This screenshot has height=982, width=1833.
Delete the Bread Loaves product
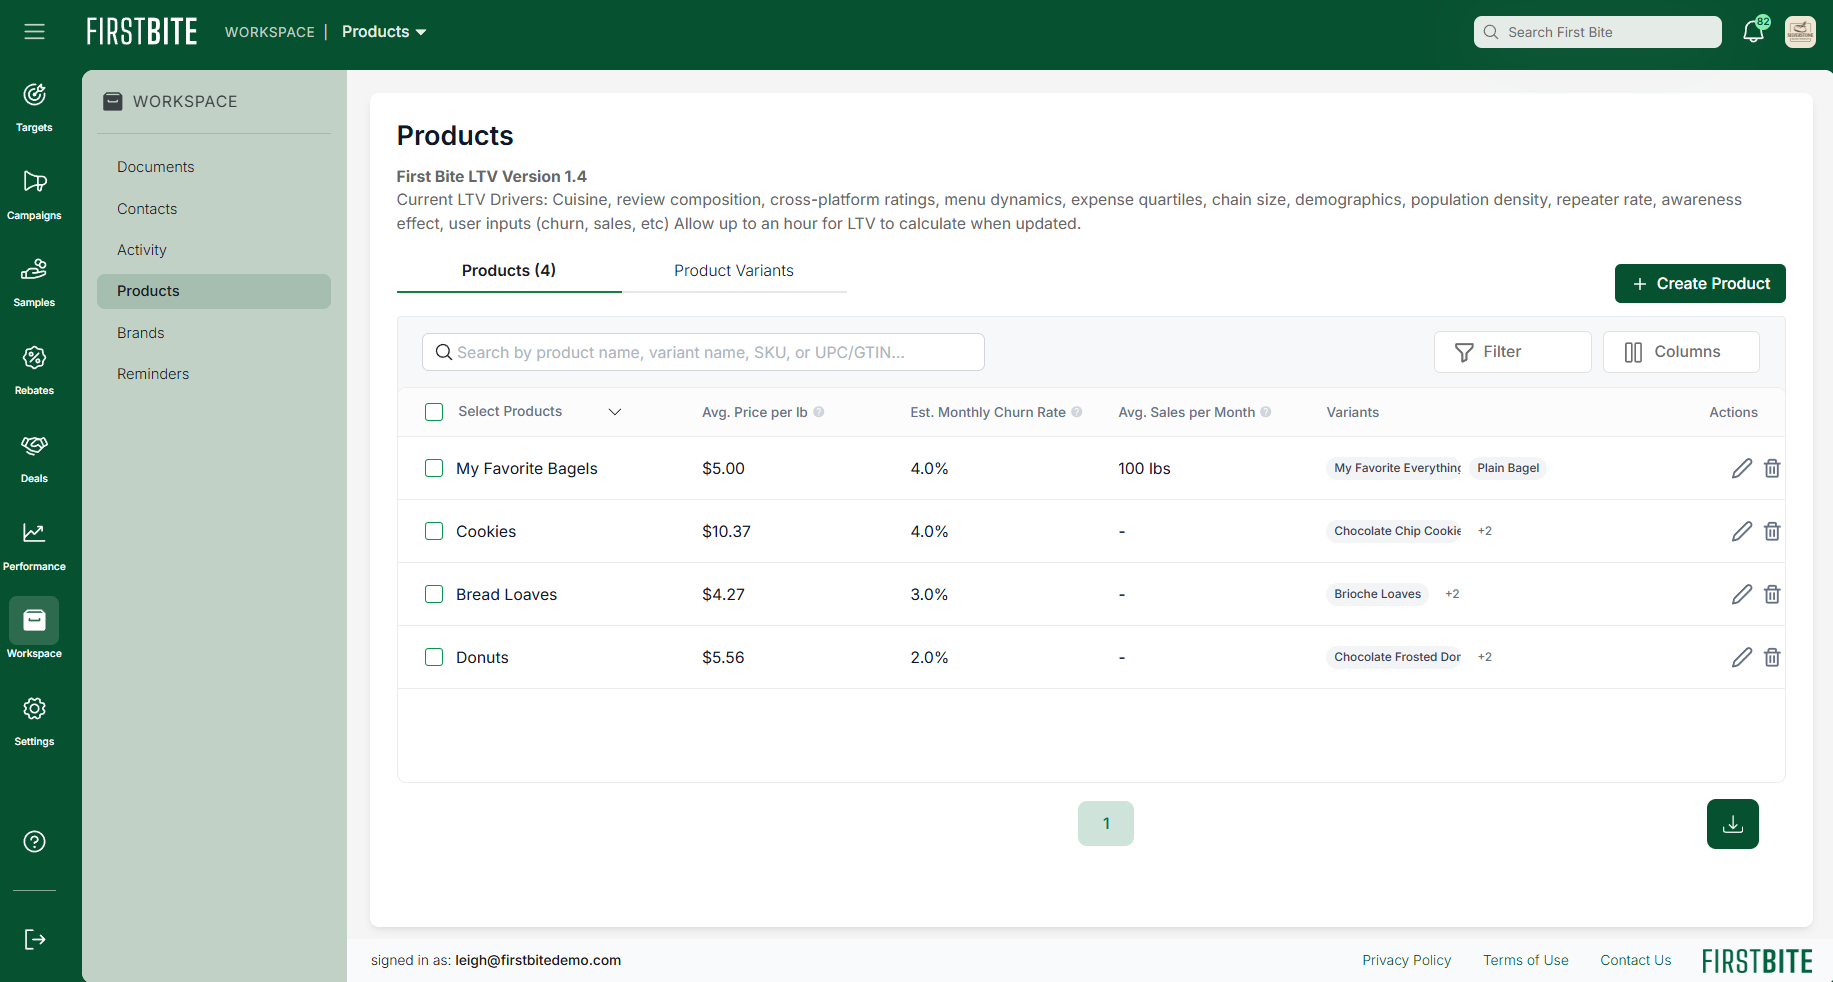pyautogui.click(x=1772, y=594)
